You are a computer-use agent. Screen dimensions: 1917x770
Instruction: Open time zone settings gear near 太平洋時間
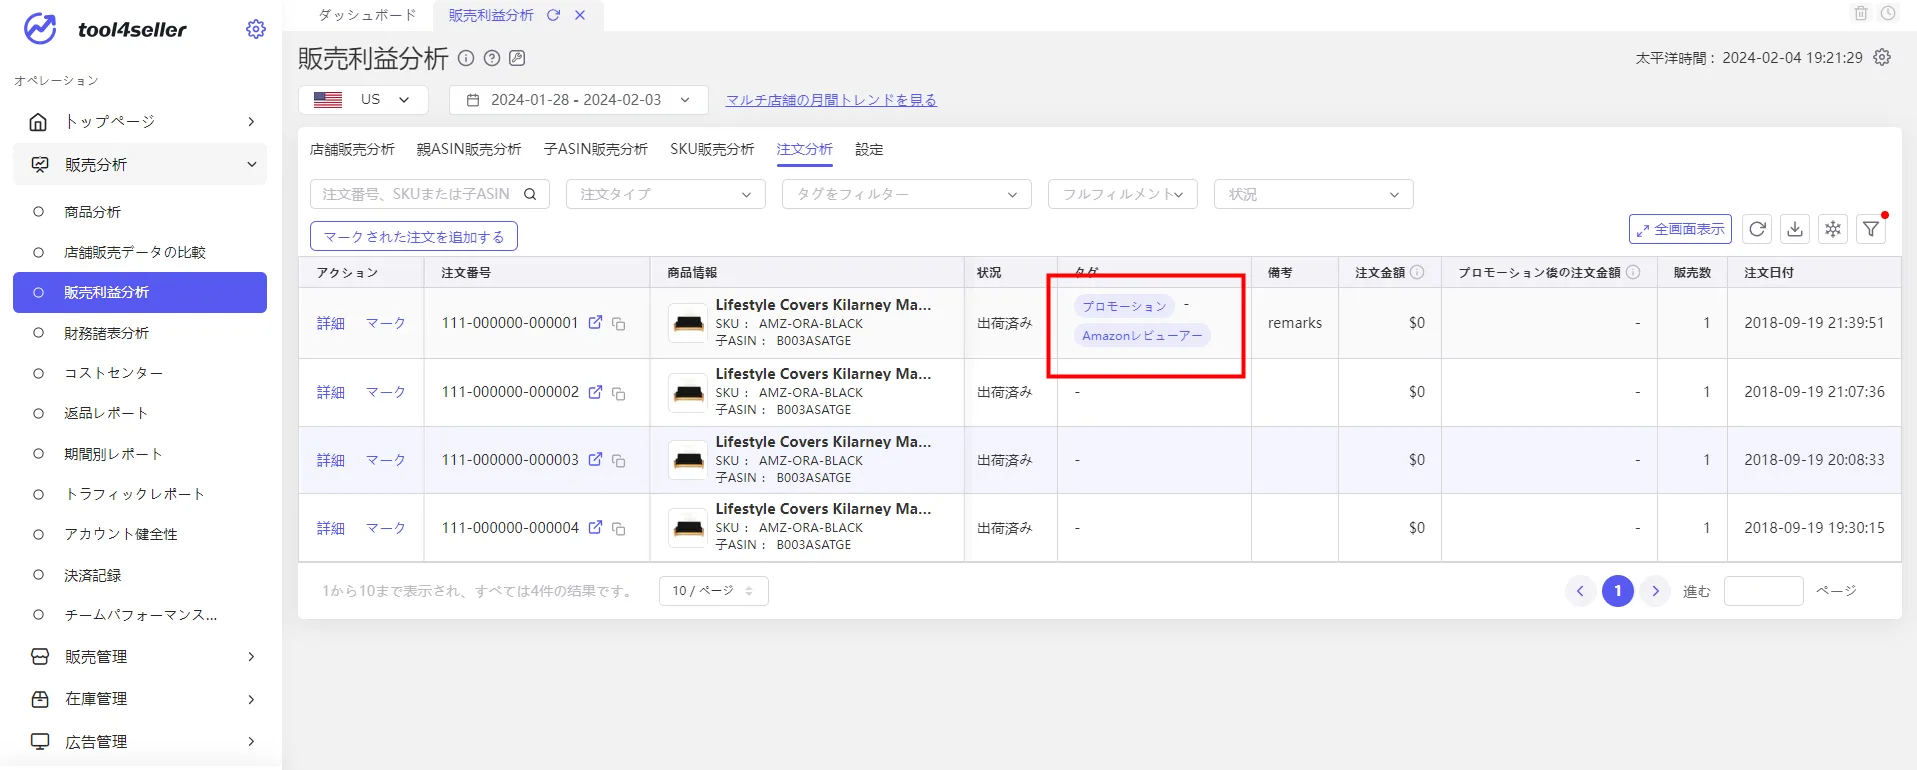pos(1882,57)
